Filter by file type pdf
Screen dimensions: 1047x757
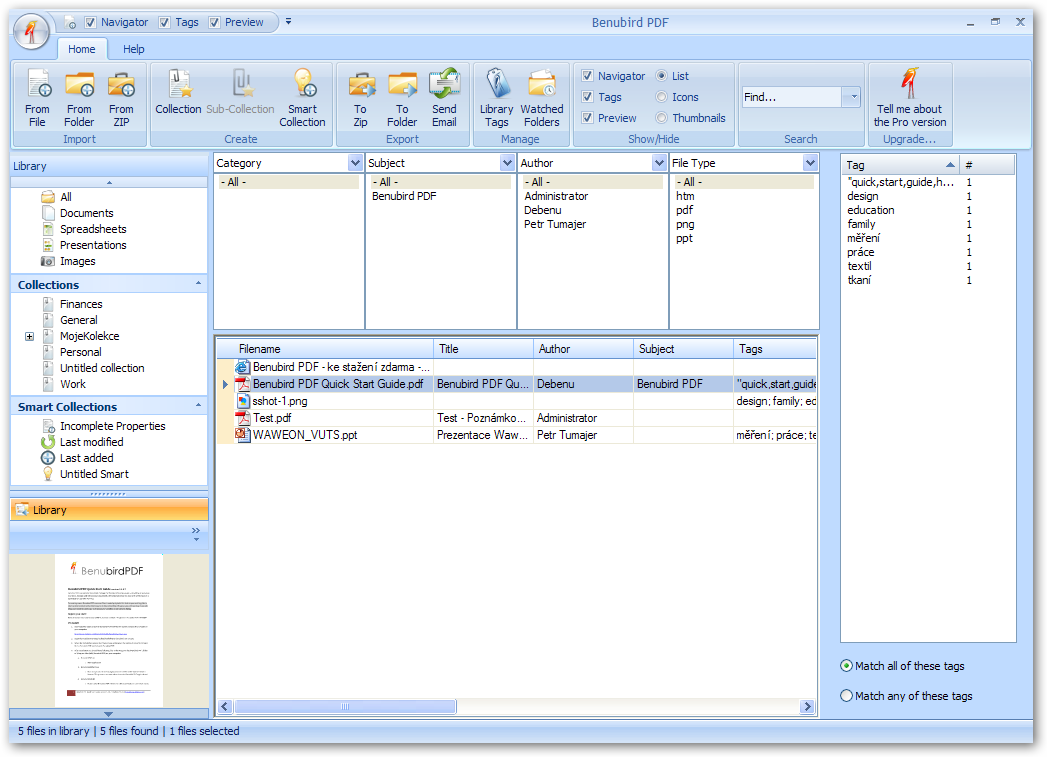pos(684,210)
